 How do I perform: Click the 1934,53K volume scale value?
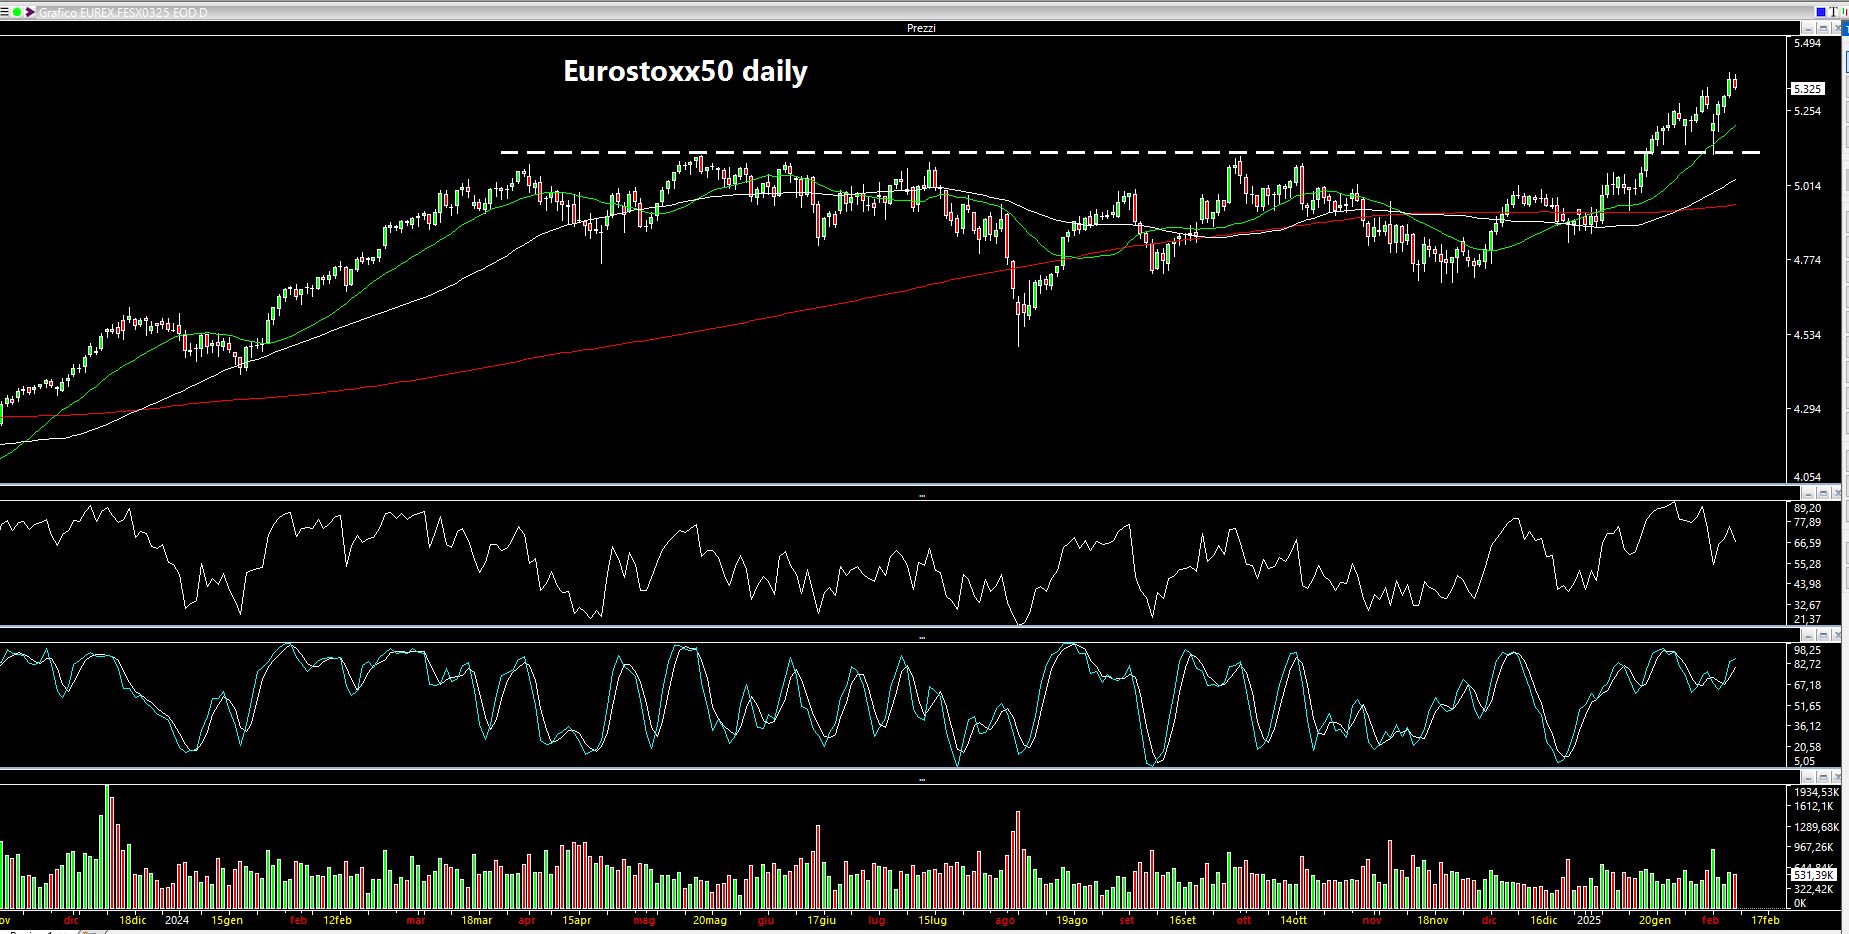1816,792
